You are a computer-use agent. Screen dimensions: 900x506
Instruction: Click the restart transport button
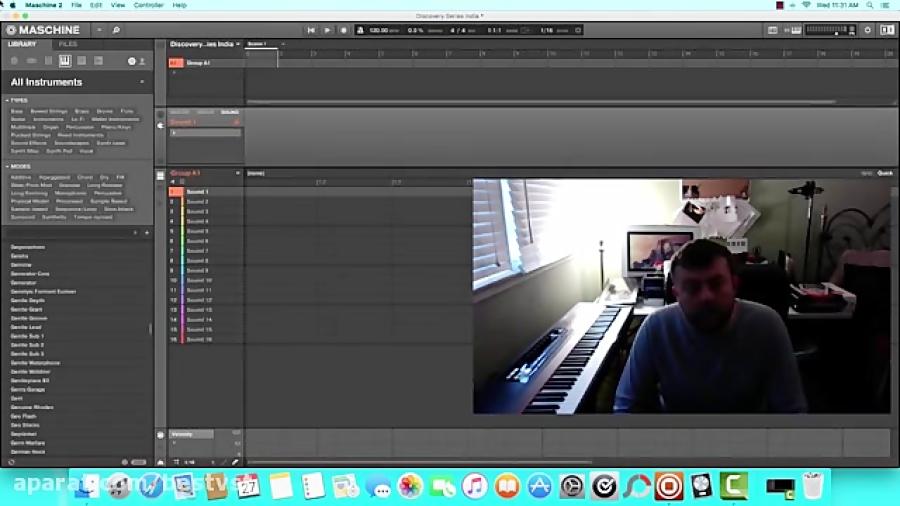311,30
